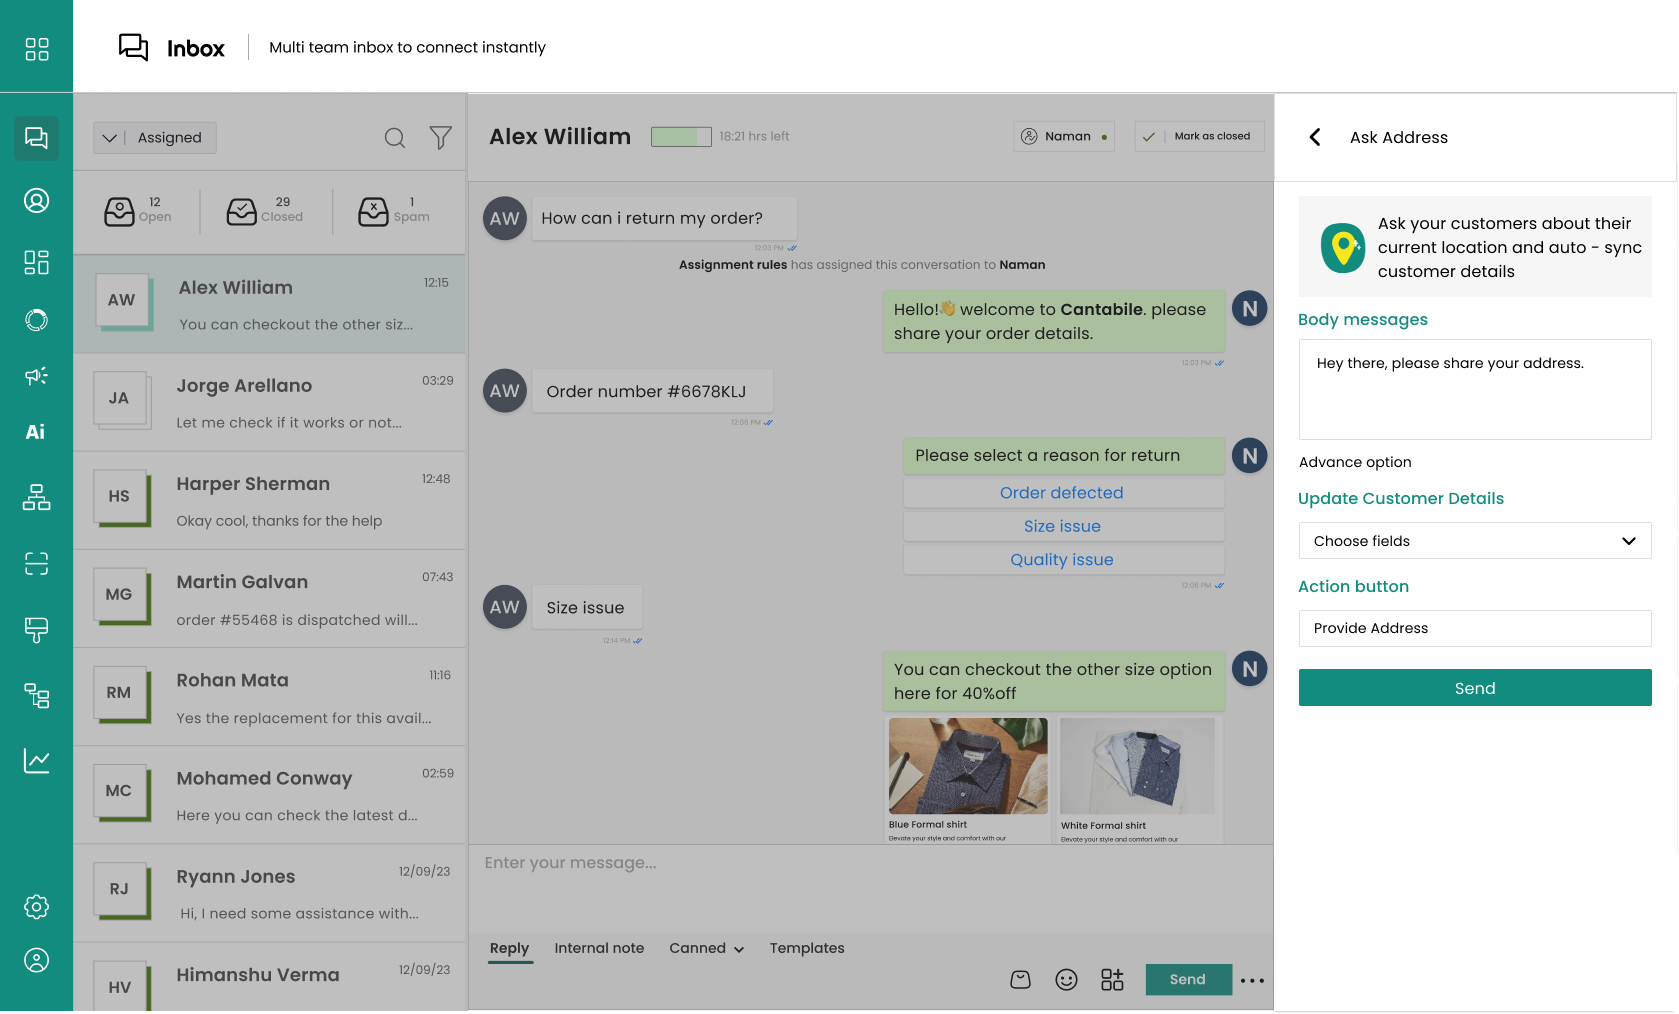
Task: Expand the Assigned filter dropdown
Action: (x=155, y=138)
